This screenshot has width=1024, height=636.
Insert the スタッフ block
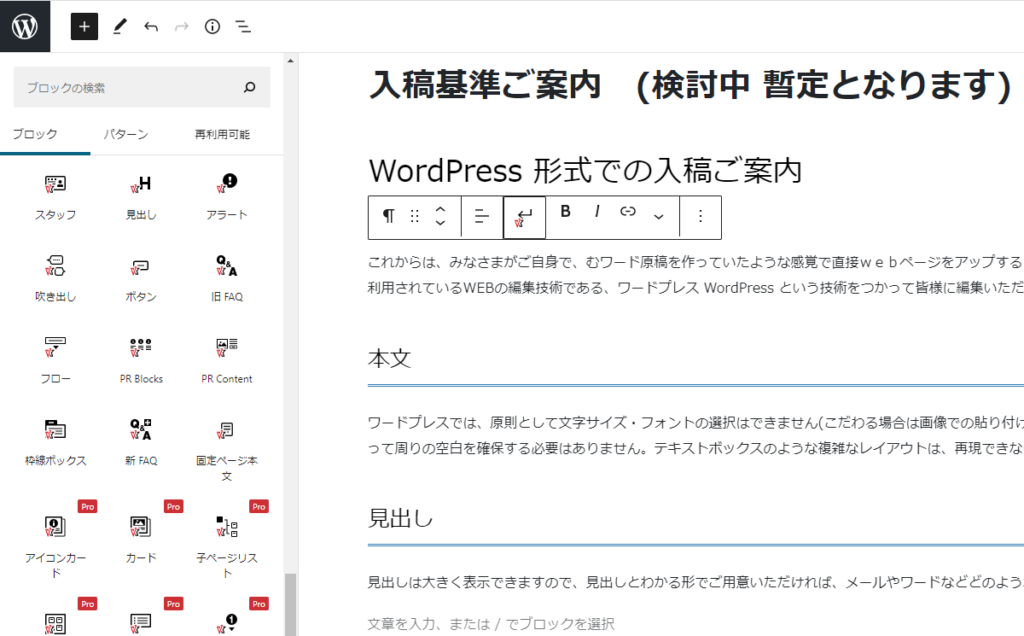55,195
